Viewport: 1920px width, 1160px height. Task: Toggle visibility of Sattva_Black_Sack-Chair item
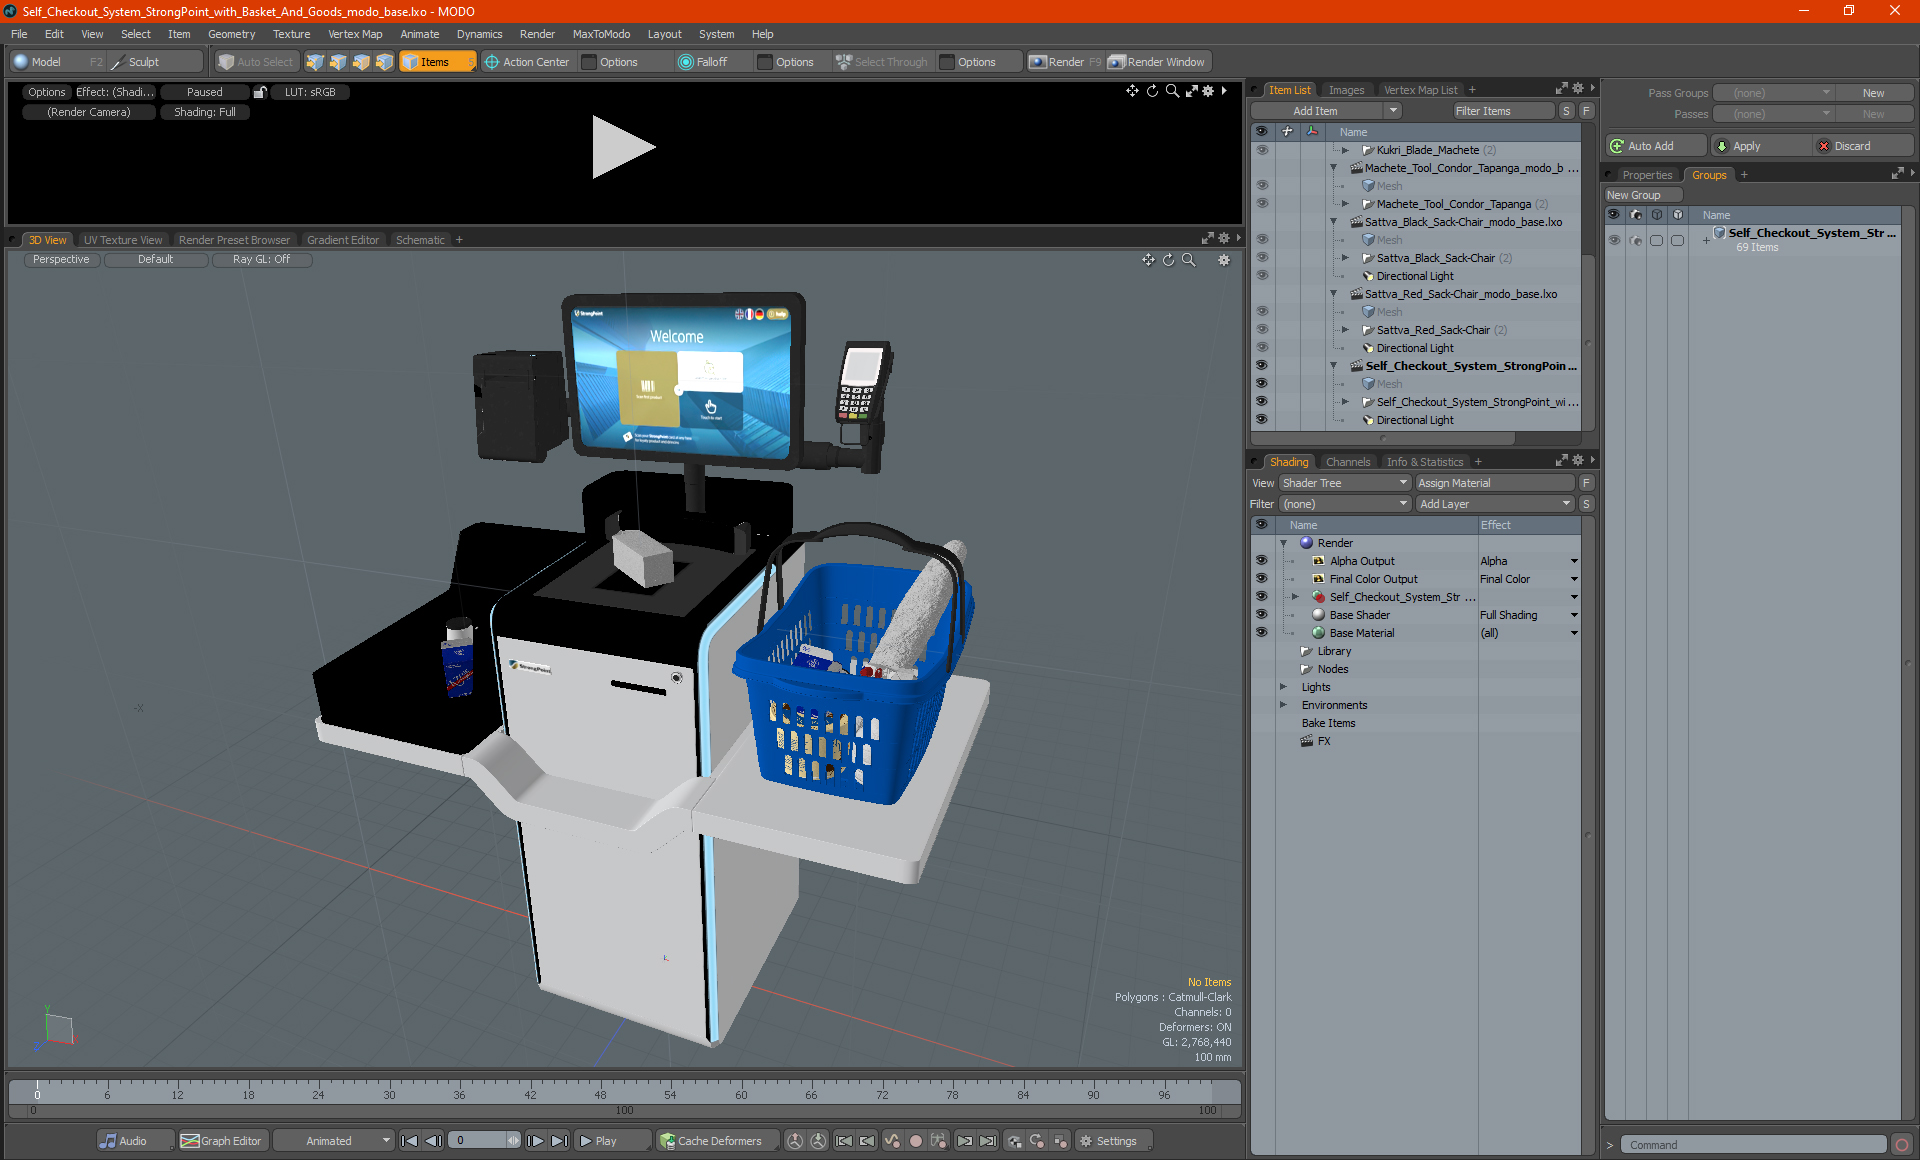pyautogui.click(x=1261, y=258)
